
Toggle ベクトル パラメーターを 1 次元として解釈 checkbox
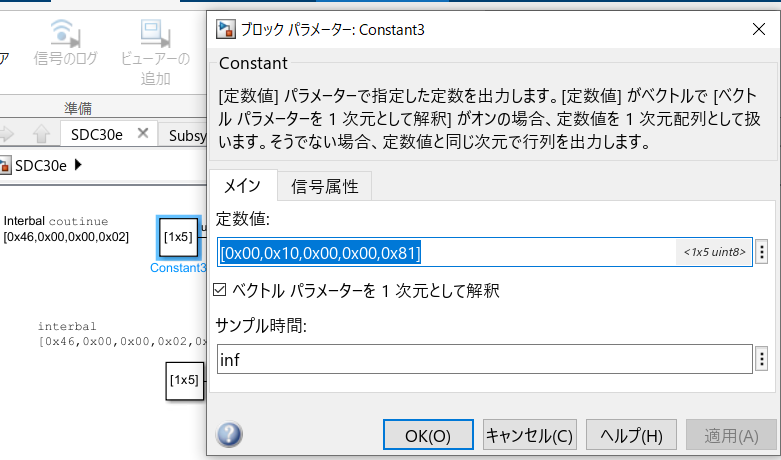click(x=220, y=290)
